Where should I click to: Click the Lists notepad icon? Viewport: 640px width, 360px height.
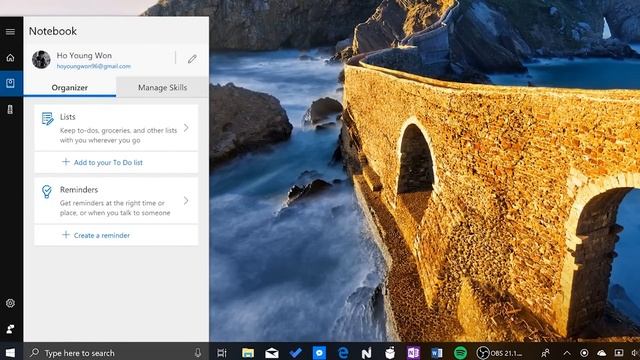47,118
